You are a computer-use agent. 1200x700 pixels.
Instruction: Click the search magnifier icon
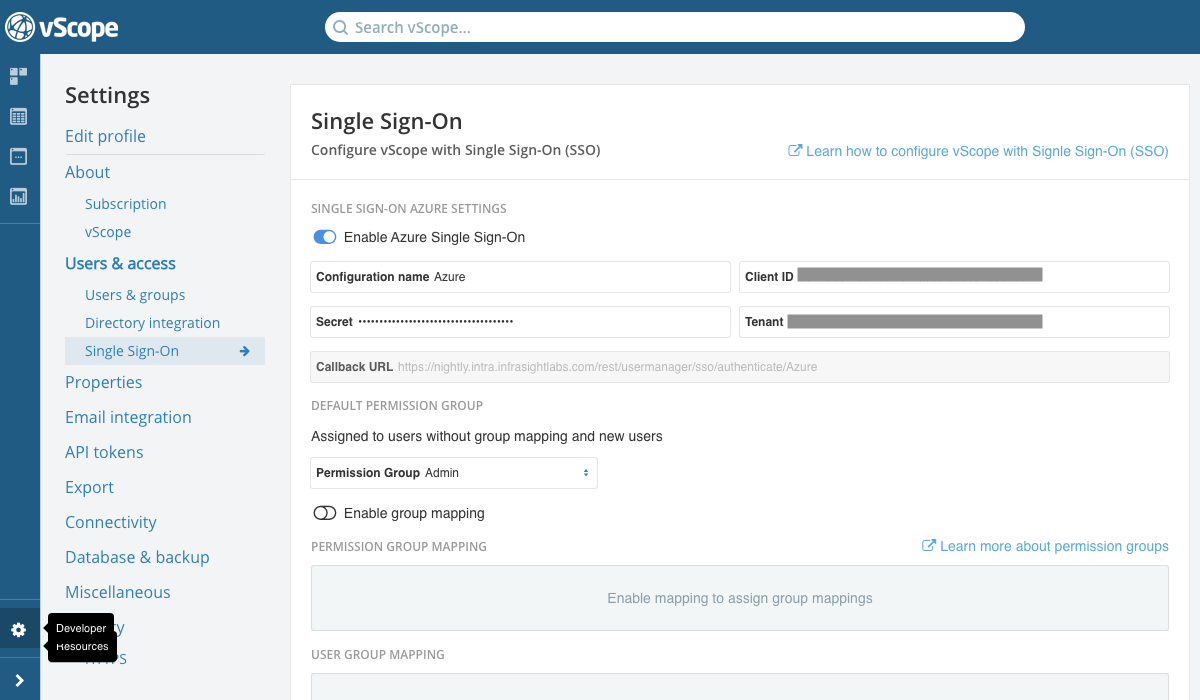click(x=340, y=27)
